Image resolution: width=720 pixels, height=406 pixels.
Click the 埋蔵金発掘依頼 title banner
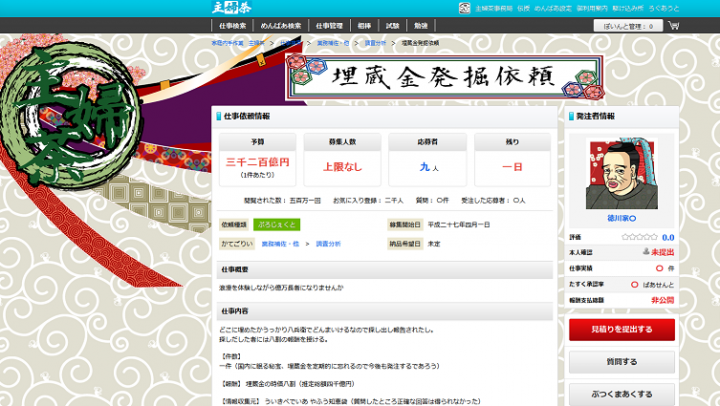tap(444, 77)
